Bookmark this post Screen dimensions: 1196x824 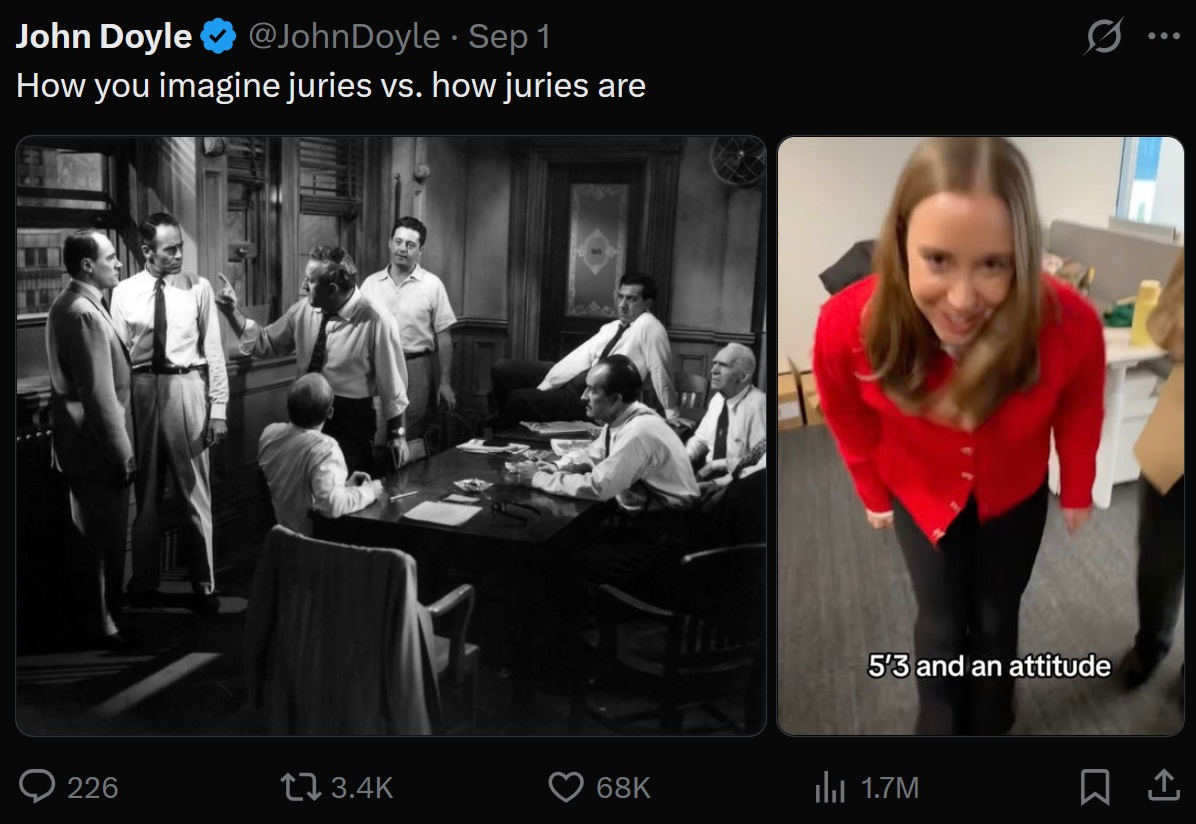(x=1095, y=787)
